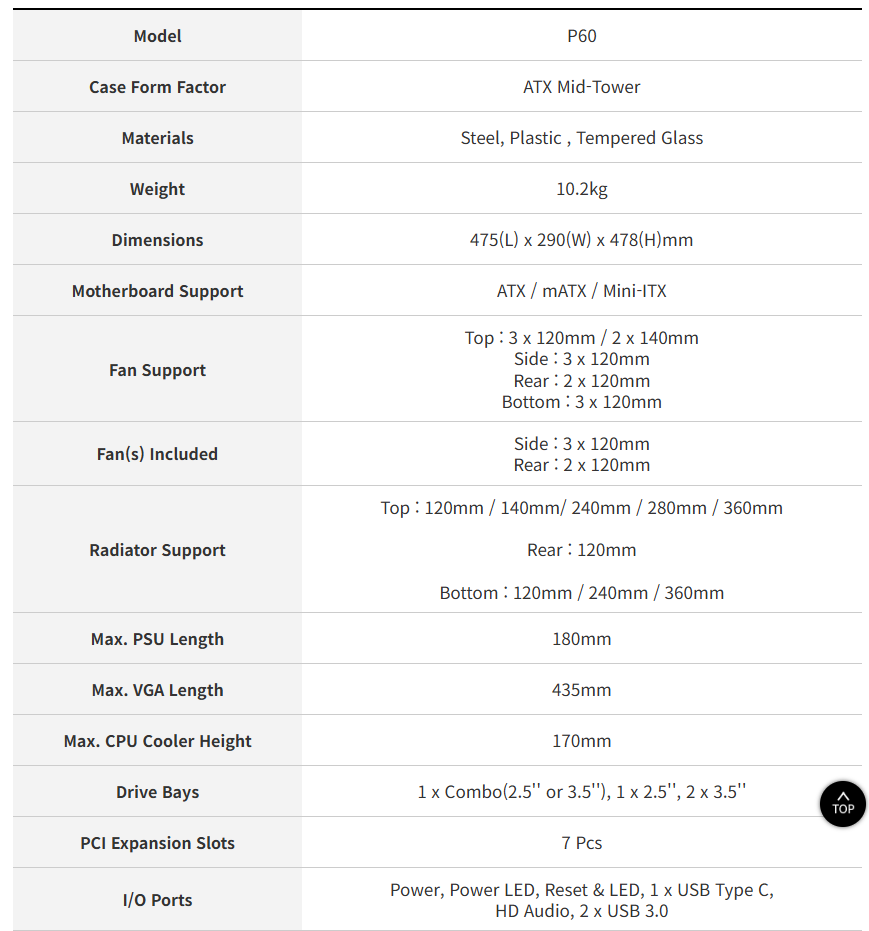Select Bottom radiator support line
The width and height of the screenshot is (869, 931).
pos(582,593)
